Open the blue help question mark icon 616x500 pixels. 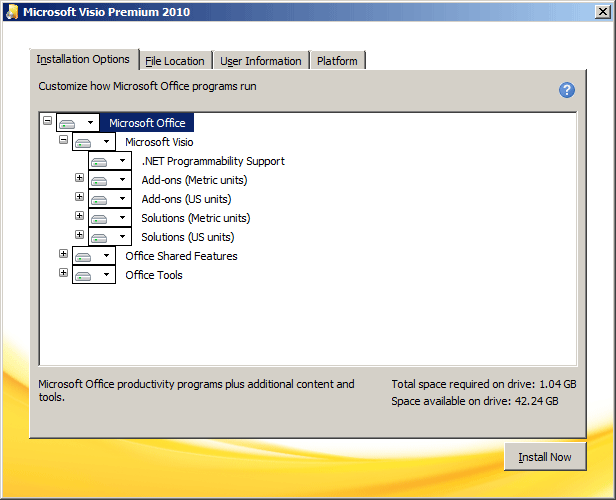point(566,90)
